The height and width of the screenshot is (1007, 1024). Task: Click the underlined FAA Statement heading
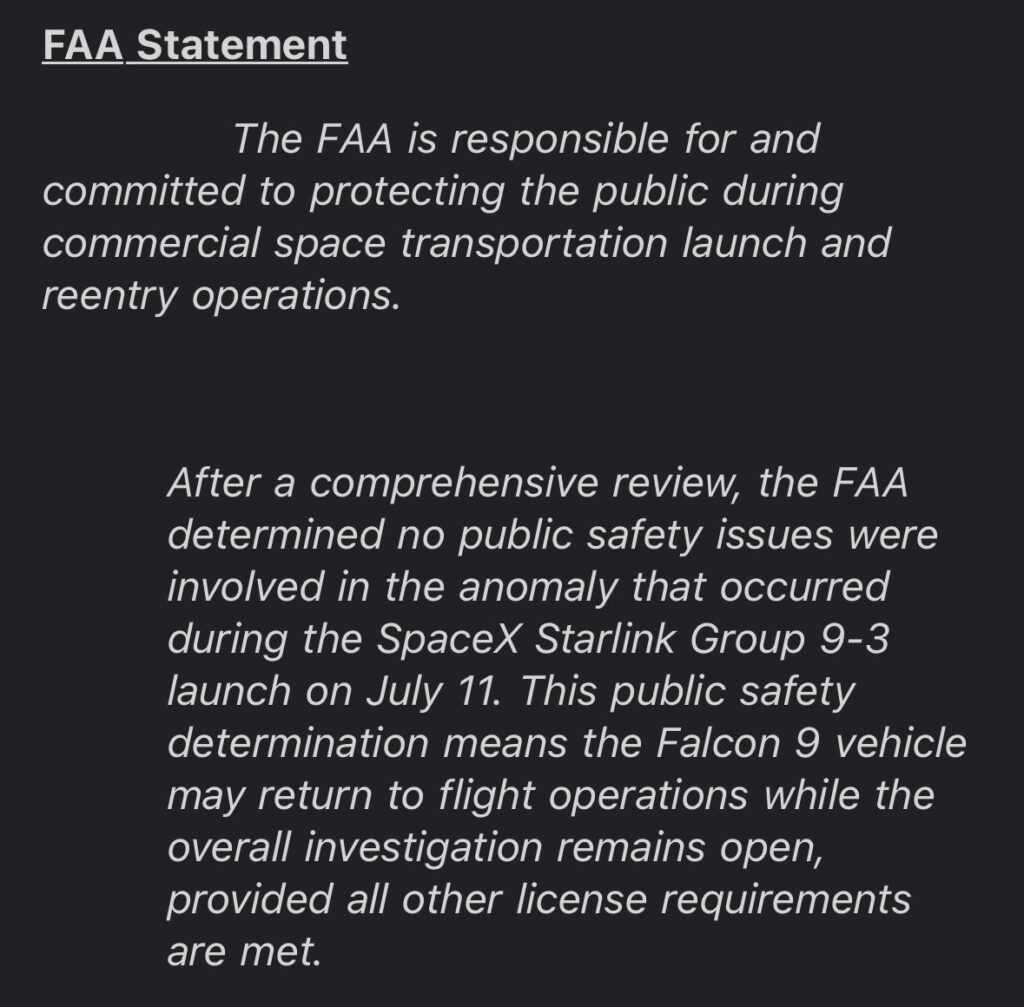pos(195,45)
